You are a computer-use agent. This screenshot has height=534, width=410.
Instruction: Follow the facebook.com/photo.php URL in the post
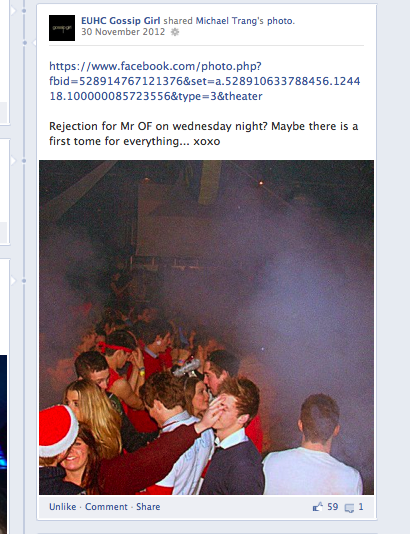click(x=204, y=81)
